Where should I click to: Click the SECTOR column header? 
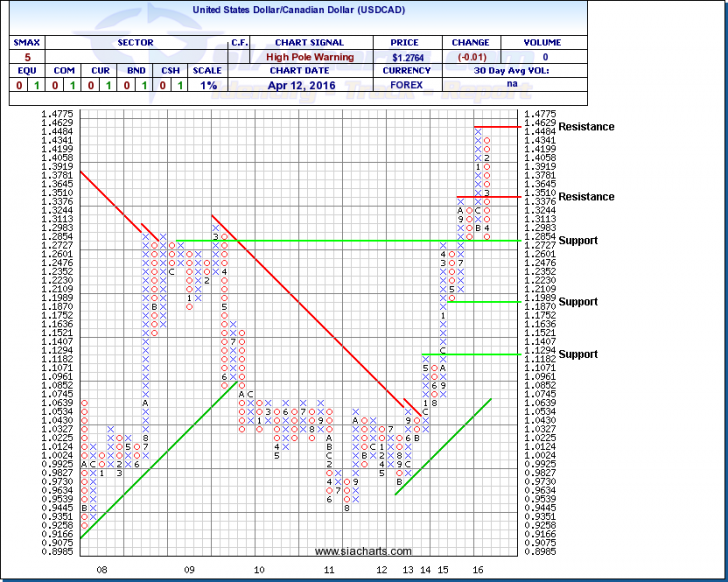[133, 43]
